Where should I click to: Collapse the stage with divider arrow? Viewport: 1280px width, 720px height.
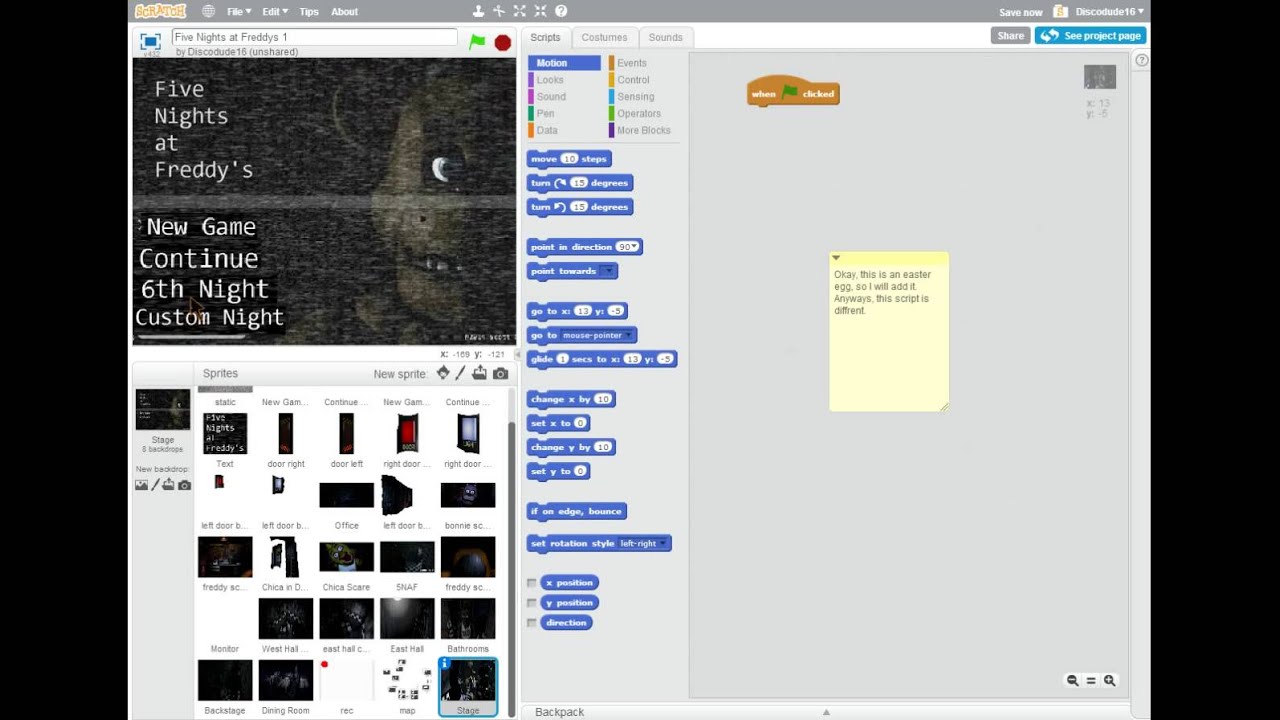coord(517,354)
